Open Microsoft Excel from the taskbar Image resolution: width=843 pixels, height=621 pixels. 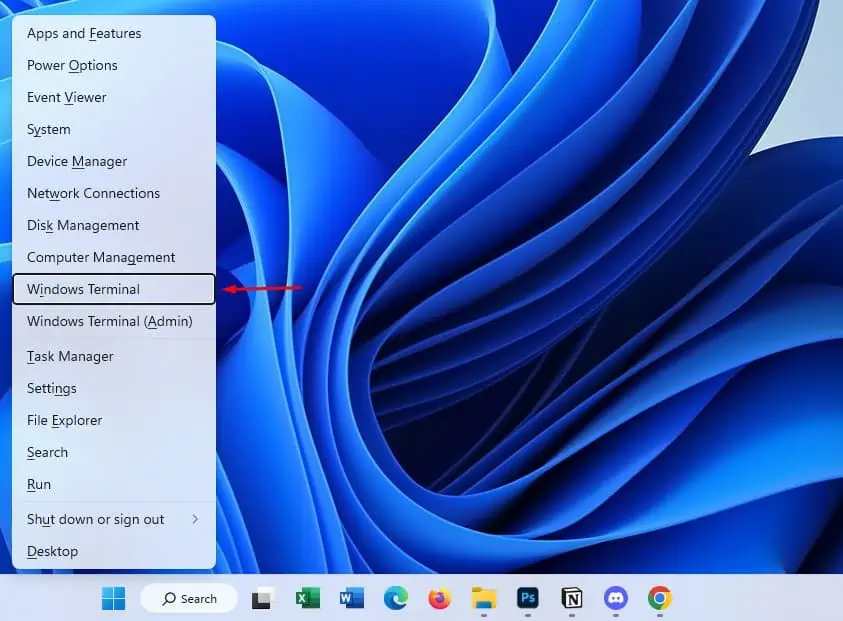click(x=307, y=598)
